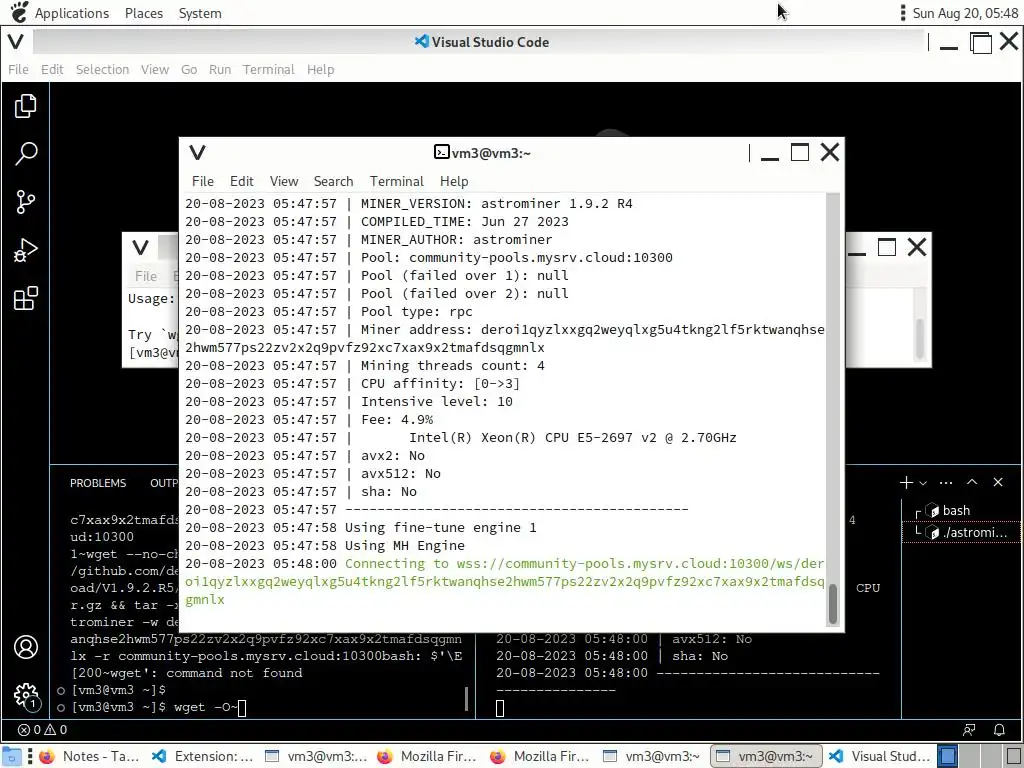Open the Extensions view
The height and width of the screenshot is (768, 1024).
click(x=25, y=298)
